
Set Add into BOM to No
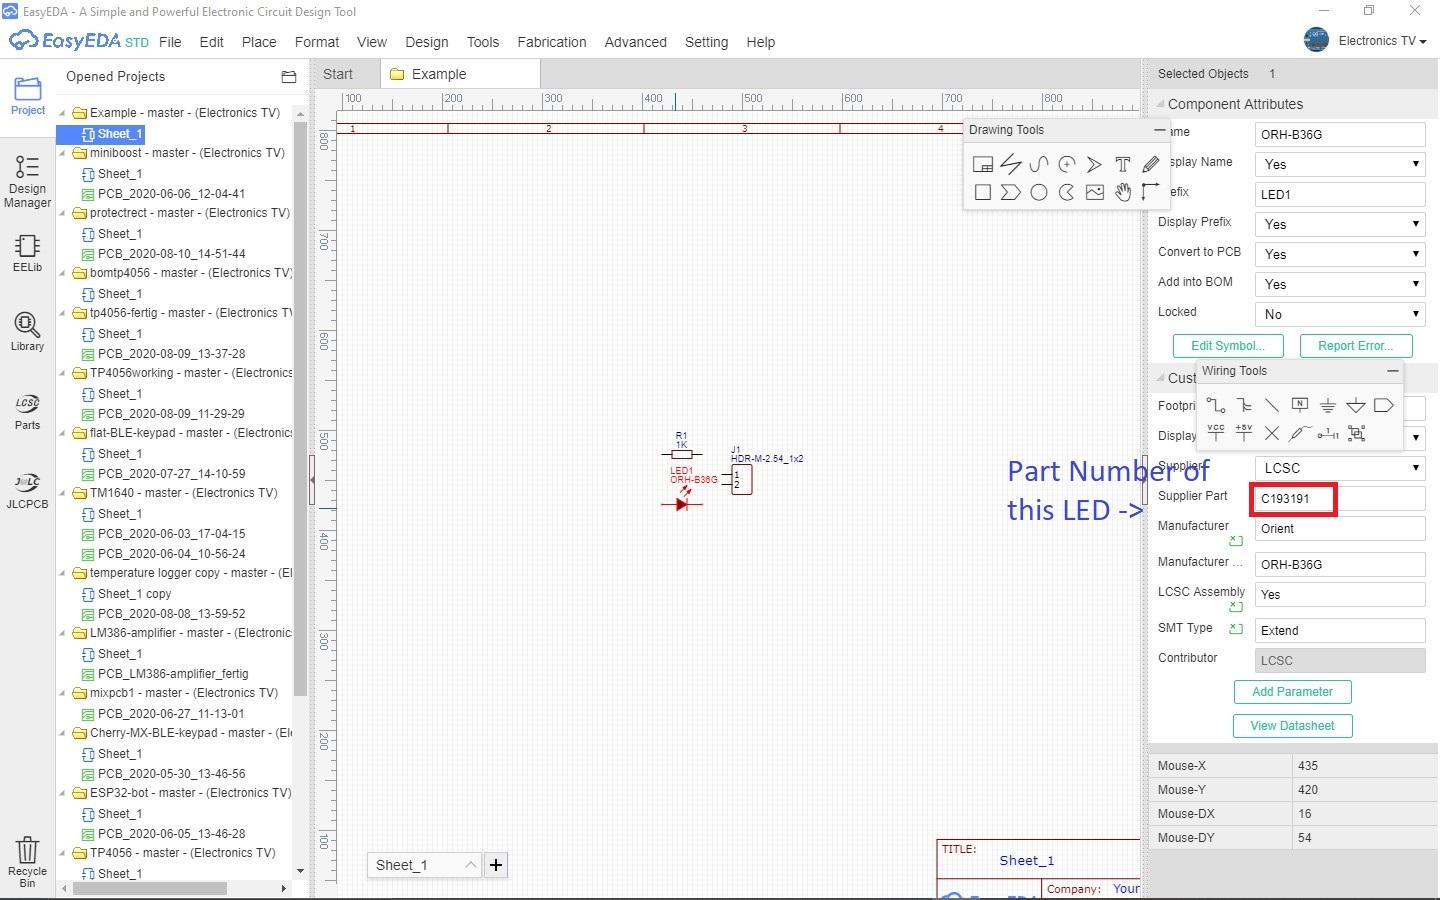tap(1338, 283)
